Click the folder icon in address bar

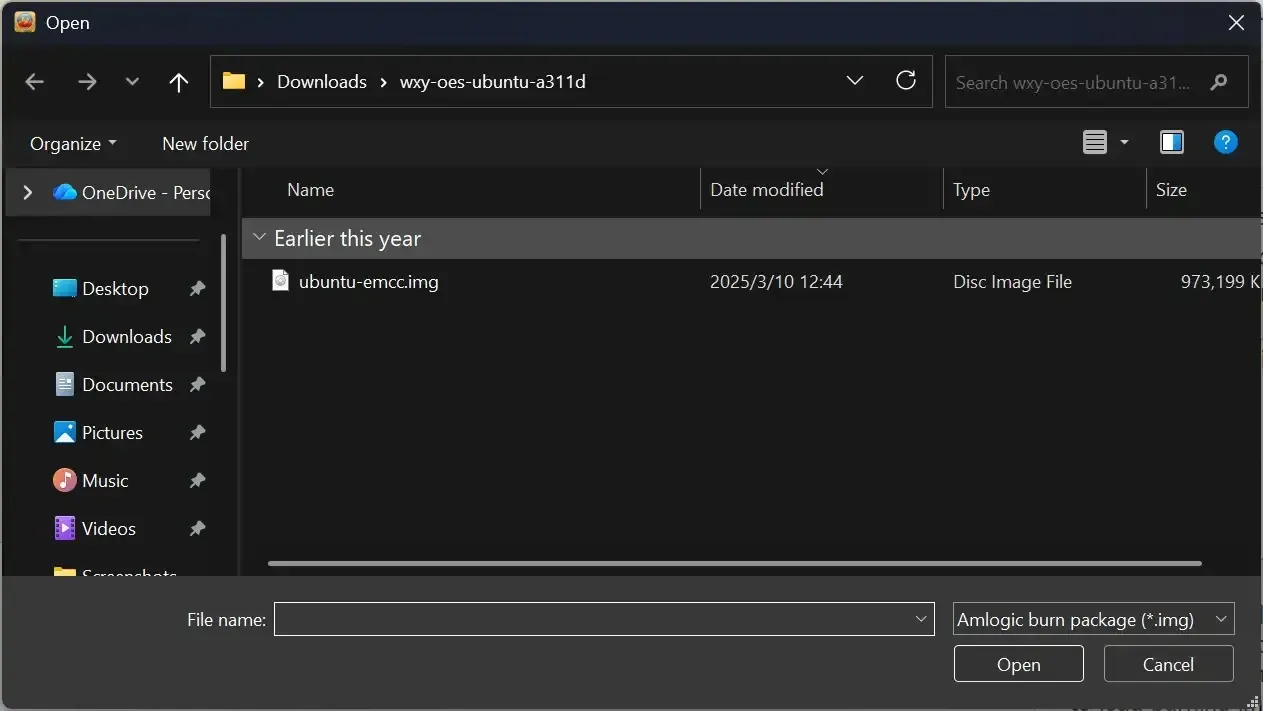click(234, 81)
